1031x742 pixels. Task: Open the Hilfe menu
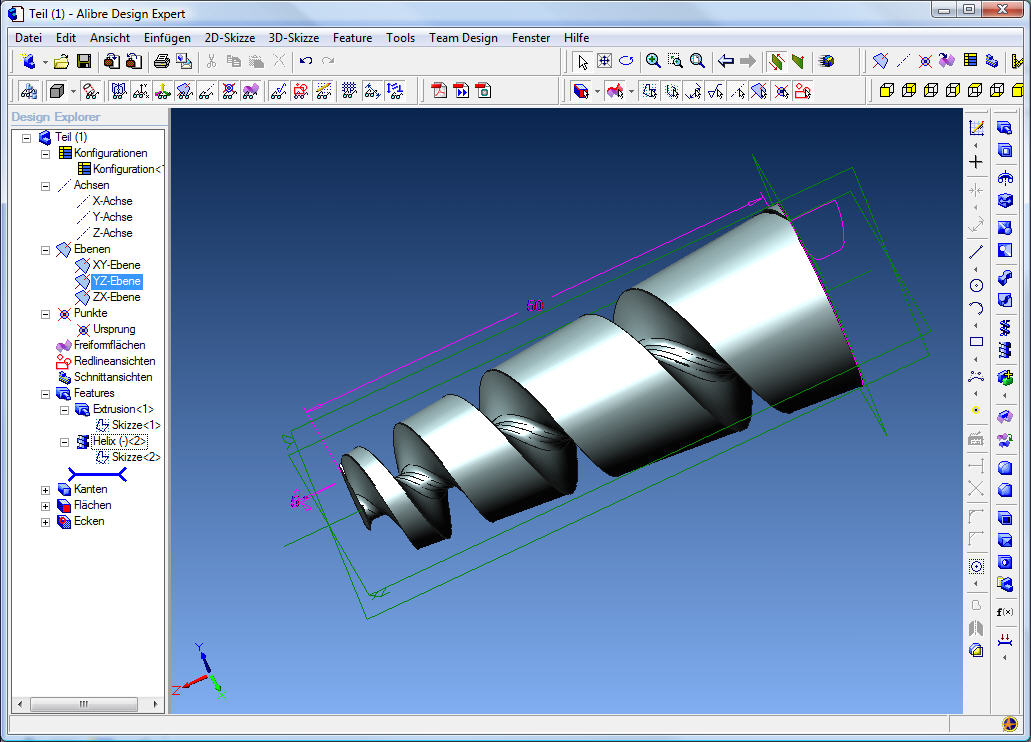[576, 37]
